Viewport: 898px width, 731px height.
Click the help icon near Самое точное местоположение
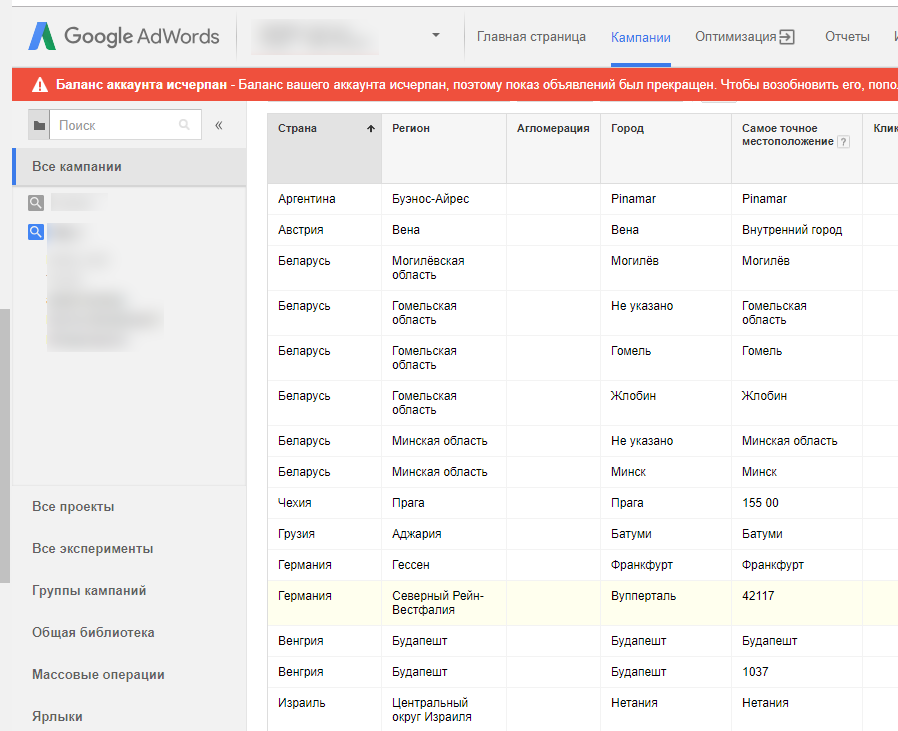click(843, 142)
